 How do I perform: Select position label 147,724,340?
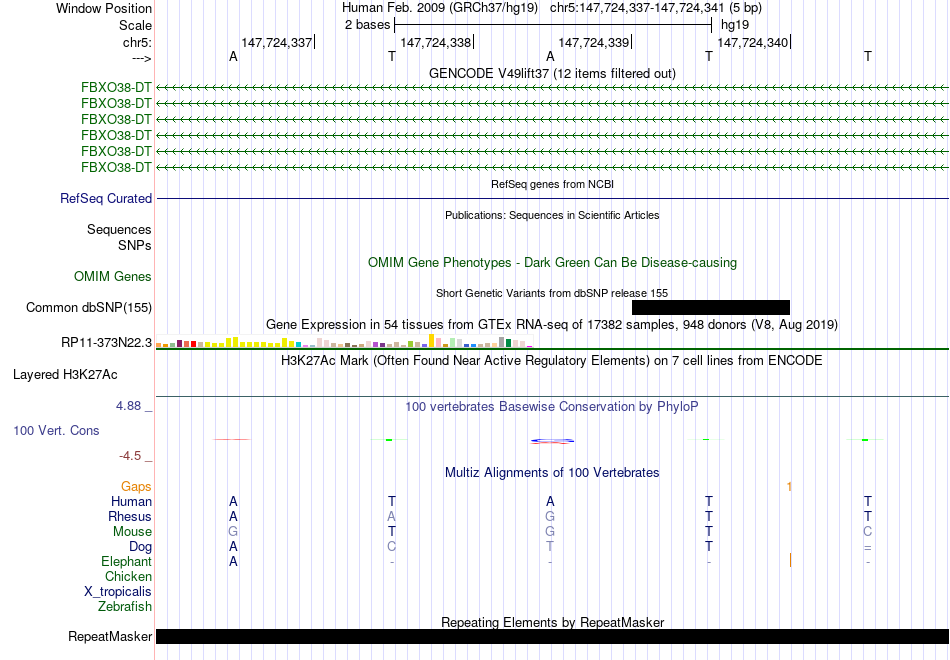[x=752, y=42]
